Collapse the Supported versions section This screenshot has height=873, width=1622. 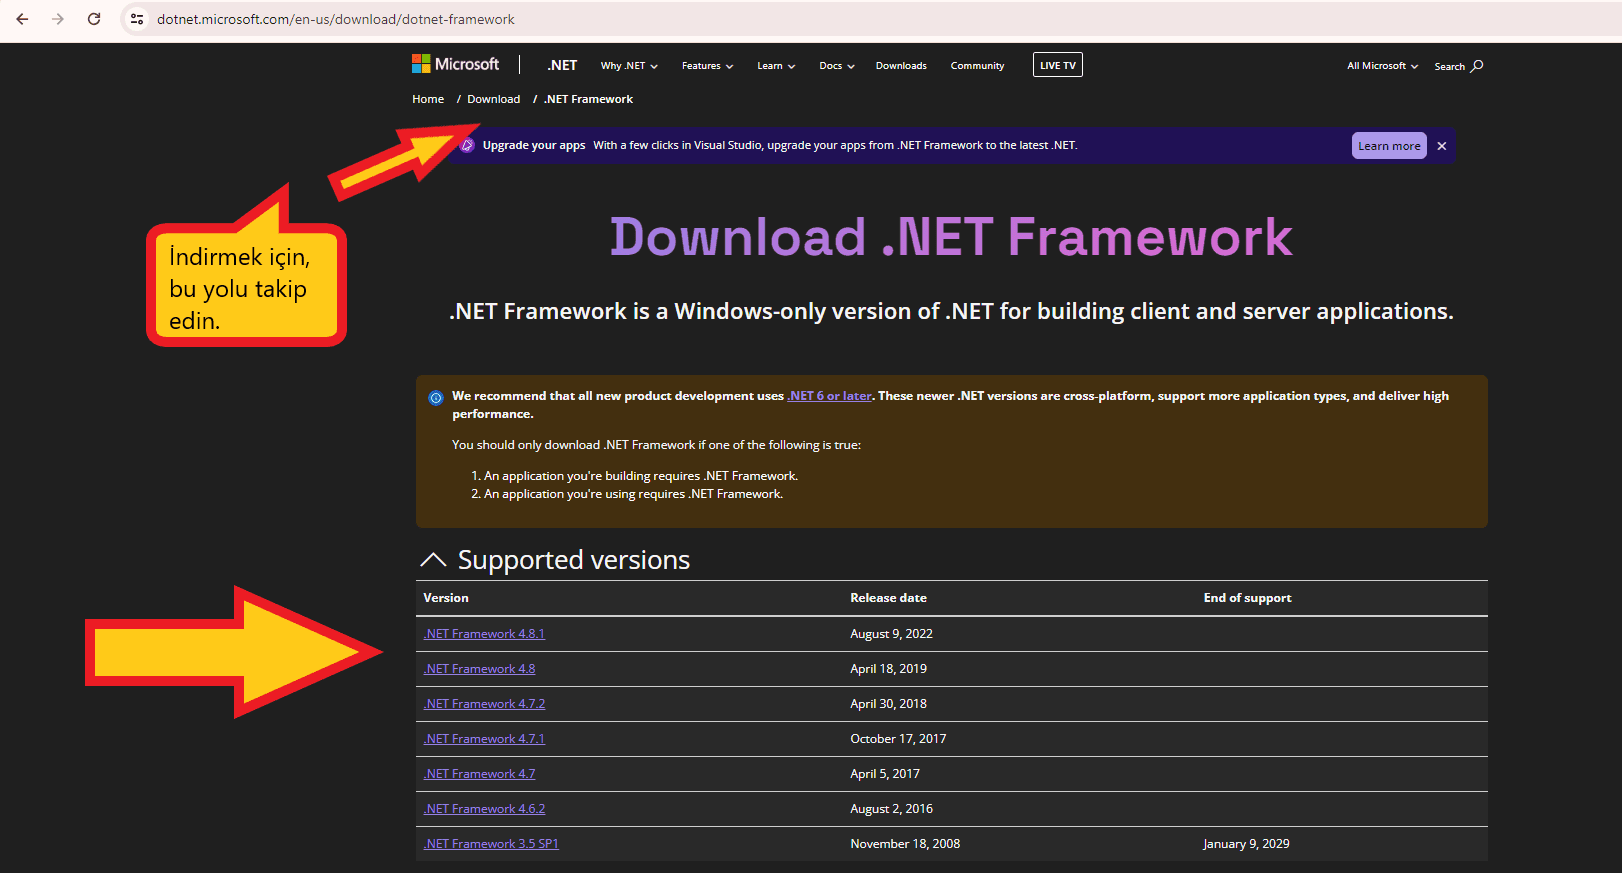tap(433, 560)
